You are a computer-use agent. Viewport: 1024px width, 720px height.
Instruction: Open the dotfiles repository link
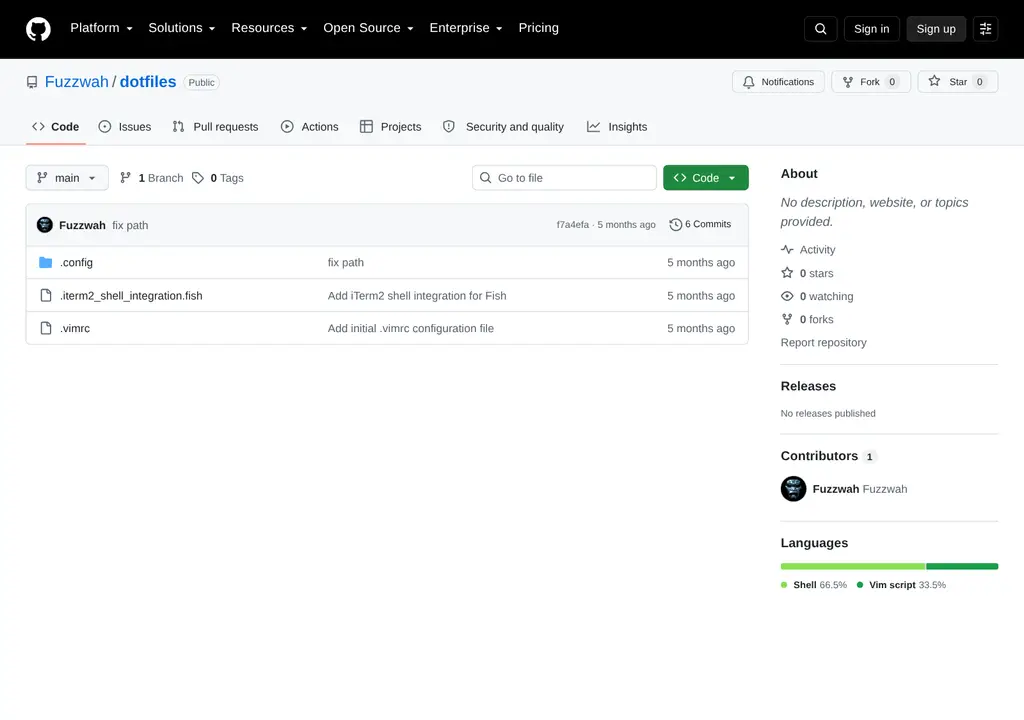148,82
